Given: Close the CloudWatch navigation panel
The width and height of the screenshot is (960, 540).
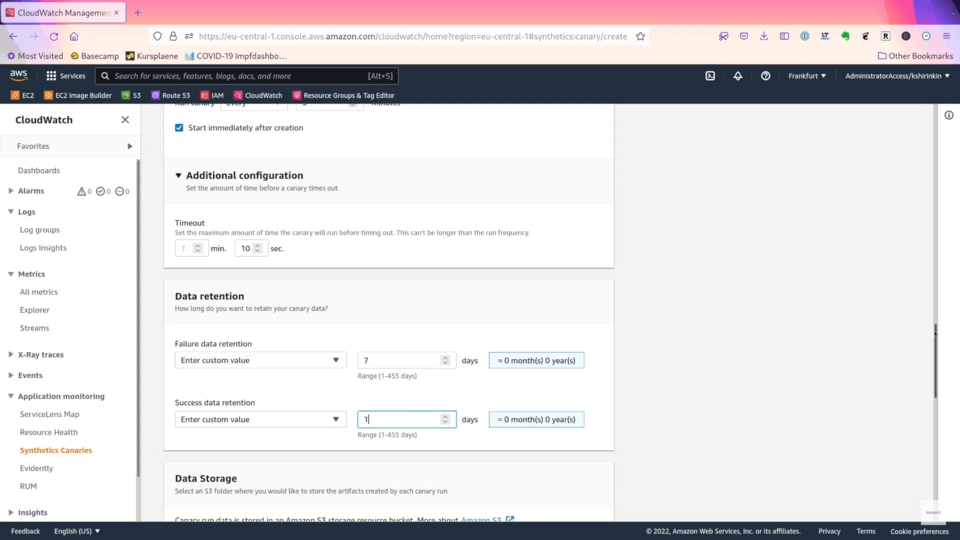Looking at the screenshot, I should click(x=125, y=120).
